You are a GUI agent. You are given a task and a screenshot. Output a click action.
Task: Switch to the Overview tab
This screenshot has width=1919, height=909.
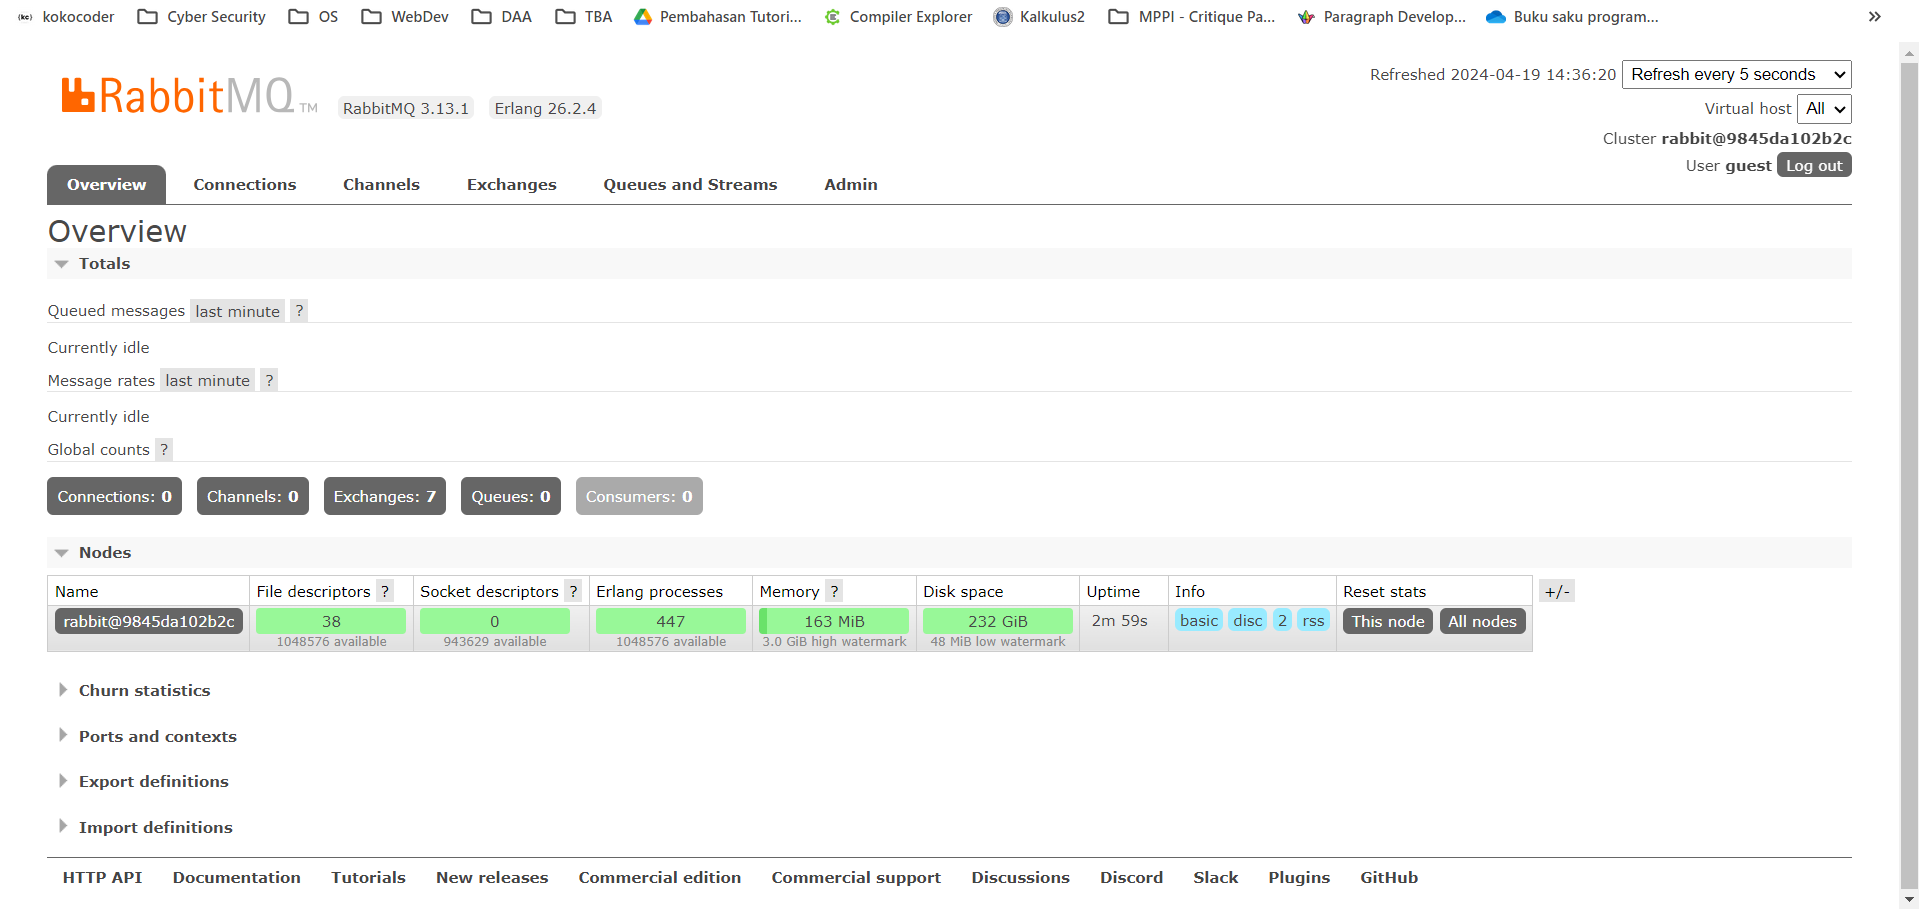coord(106,185)
